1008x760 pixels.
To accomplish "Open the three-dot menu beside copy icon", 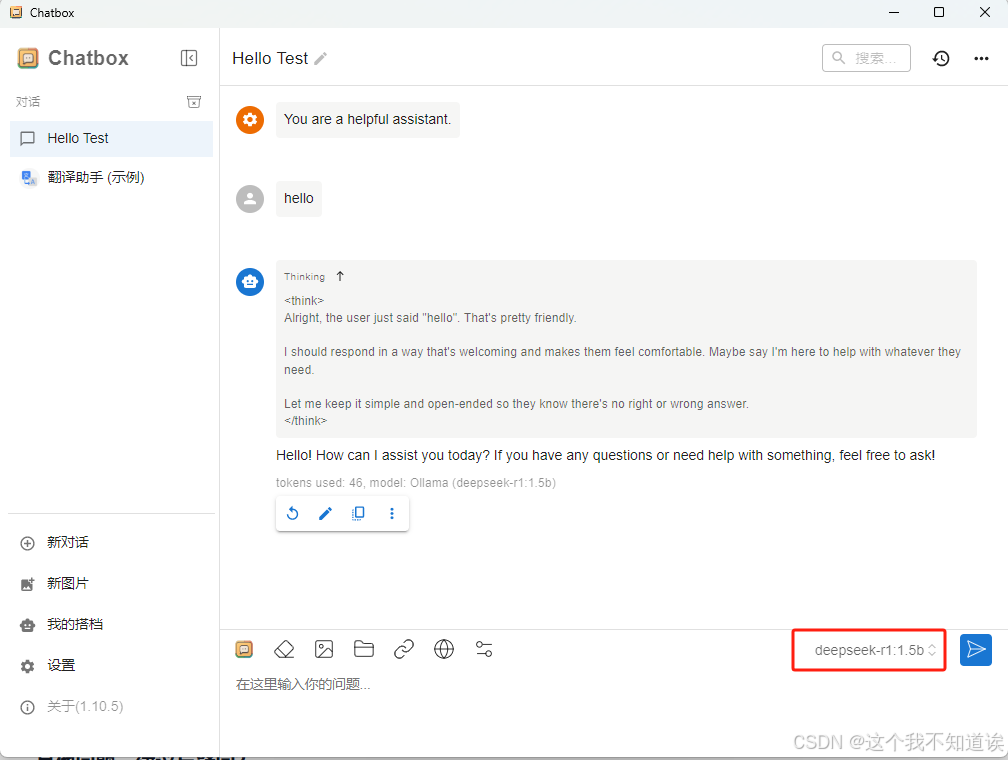I will (392, 513).
